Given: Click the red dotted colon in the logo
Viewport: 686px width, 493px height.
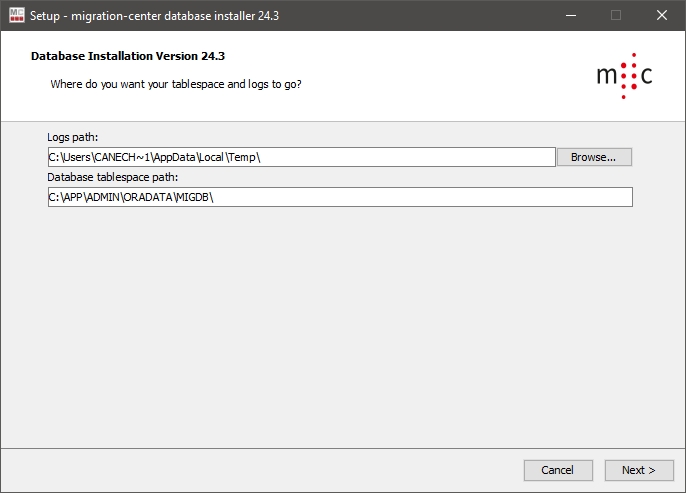Looking at the screenshot, I should [x=624, y=76].
